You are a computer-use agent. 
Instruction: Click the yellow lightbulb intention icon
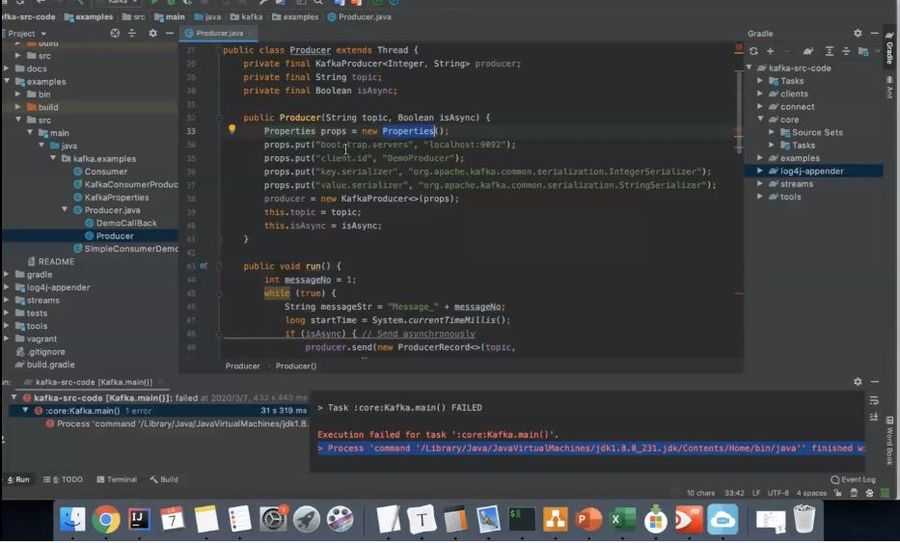(x=232, y=129)
